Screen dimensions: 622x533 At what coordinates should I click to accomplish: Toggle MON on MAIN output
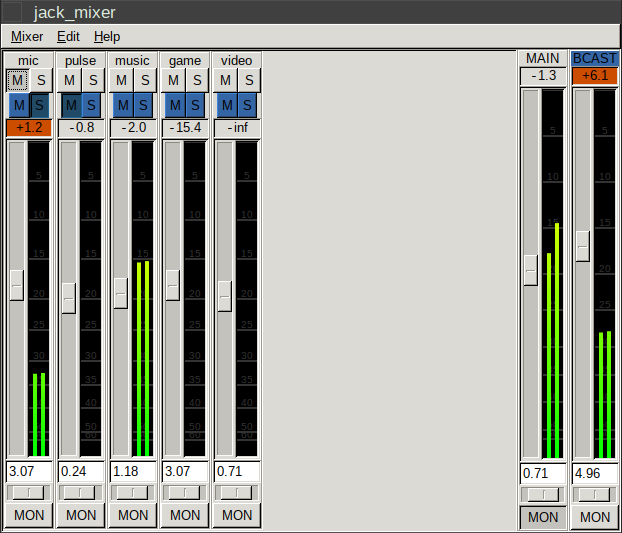pos(543,517)
